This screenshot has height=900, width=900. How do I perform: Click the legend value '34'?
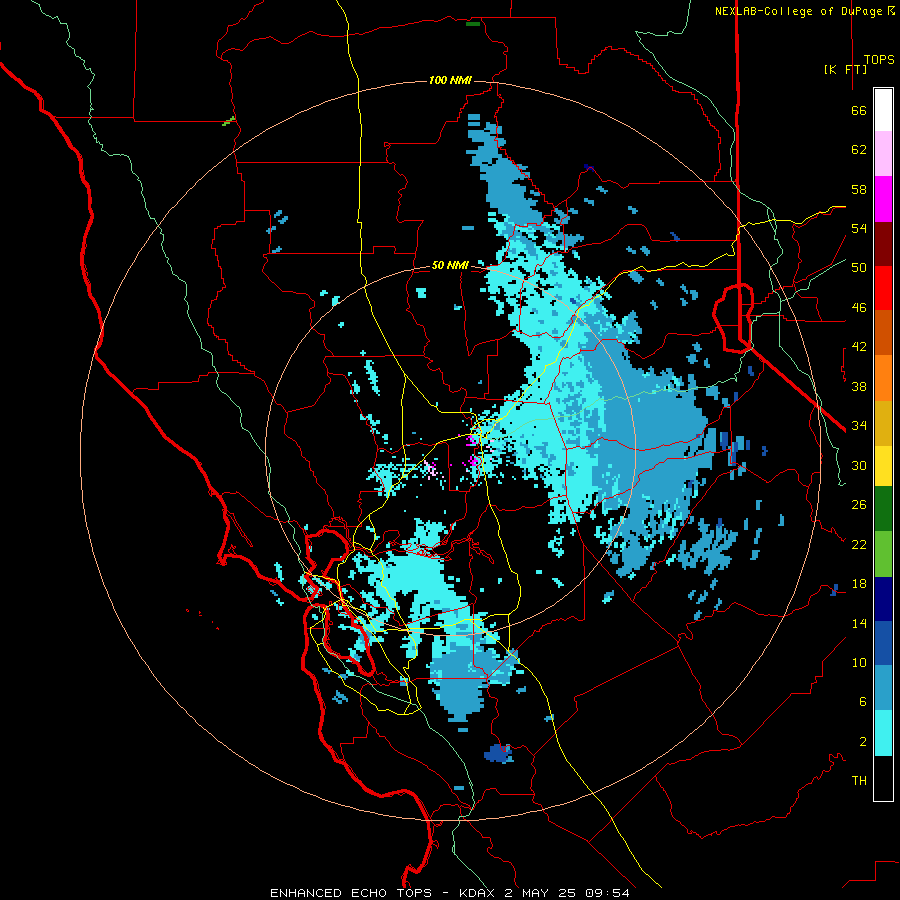click(859, 426)
